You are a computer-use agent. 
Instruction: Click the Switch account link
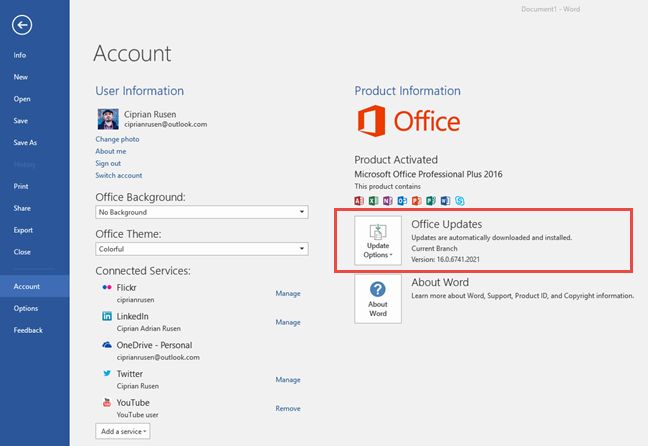[x=119, y=175]
